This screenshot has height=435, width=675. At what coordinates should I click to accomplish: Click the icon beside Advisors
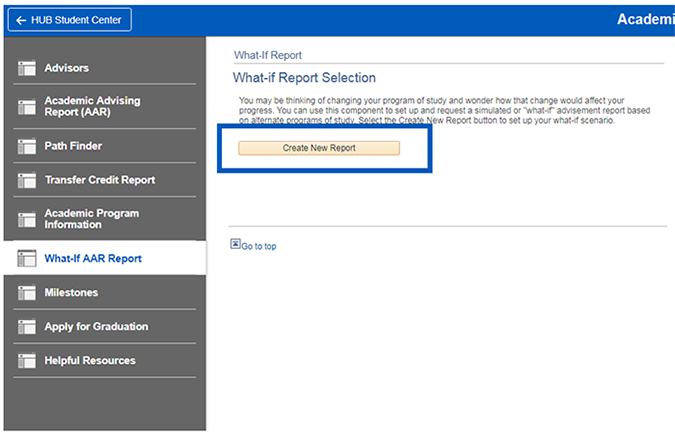[x=28, y=68]
